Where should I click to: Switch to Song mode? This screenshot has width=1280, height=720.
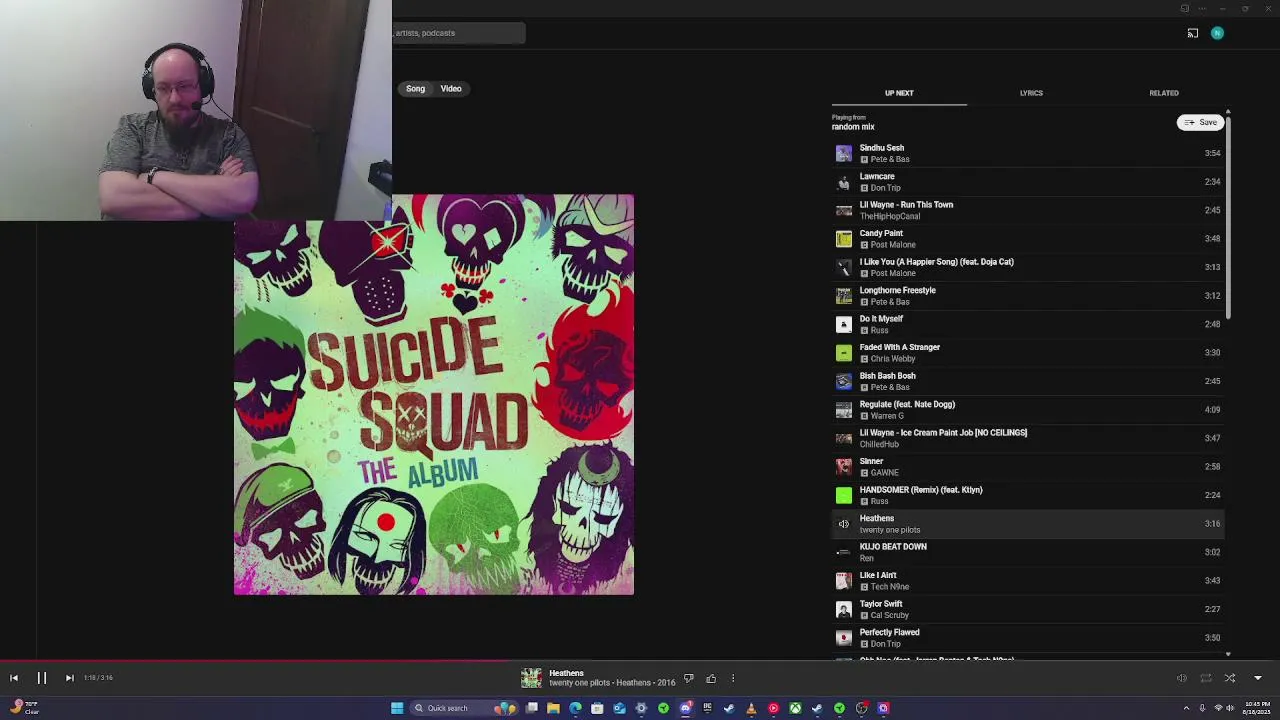tap(415, 89)
